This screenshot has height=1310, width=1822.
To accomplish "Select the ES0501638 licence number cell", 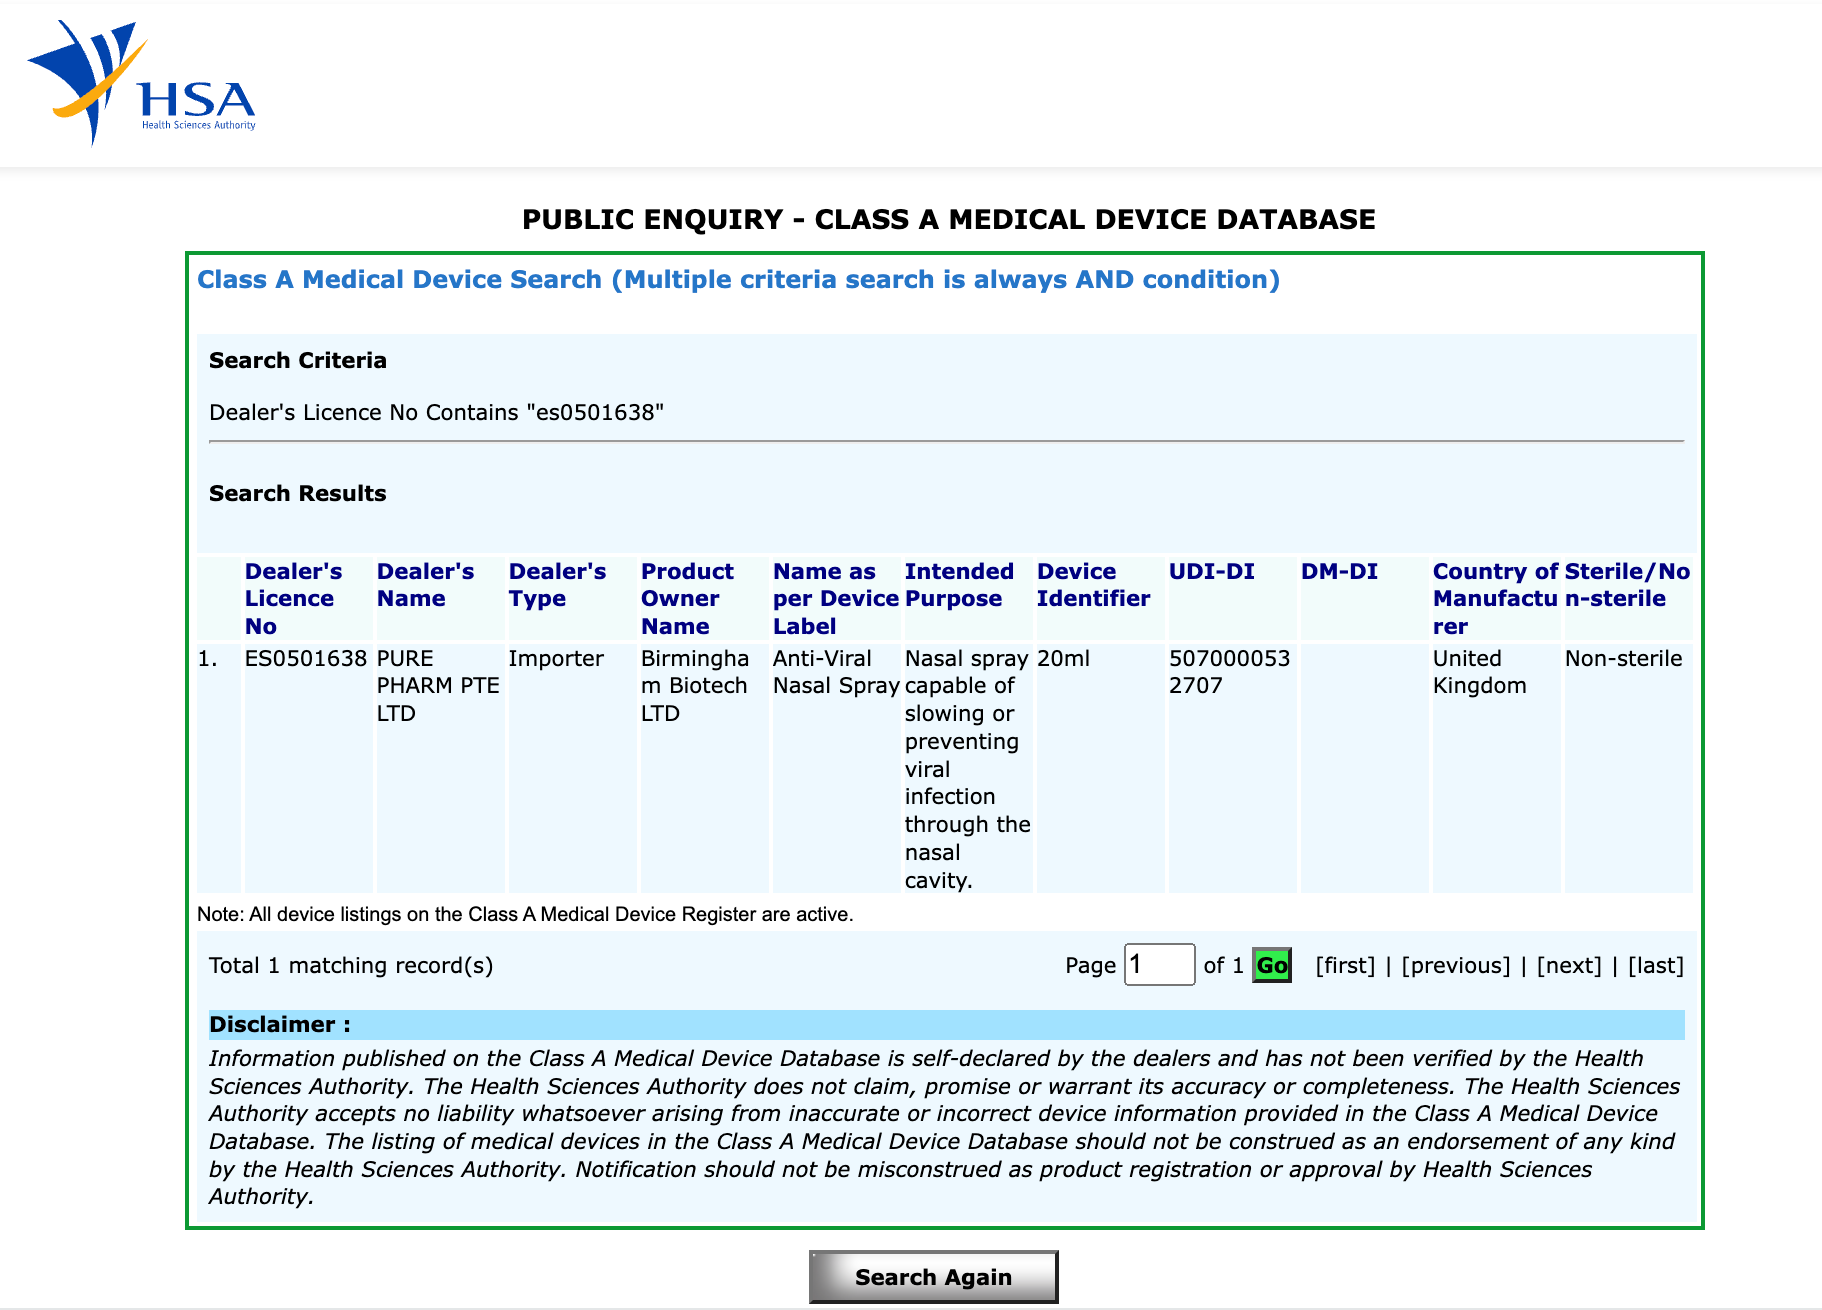I will (x=306, y=658).
